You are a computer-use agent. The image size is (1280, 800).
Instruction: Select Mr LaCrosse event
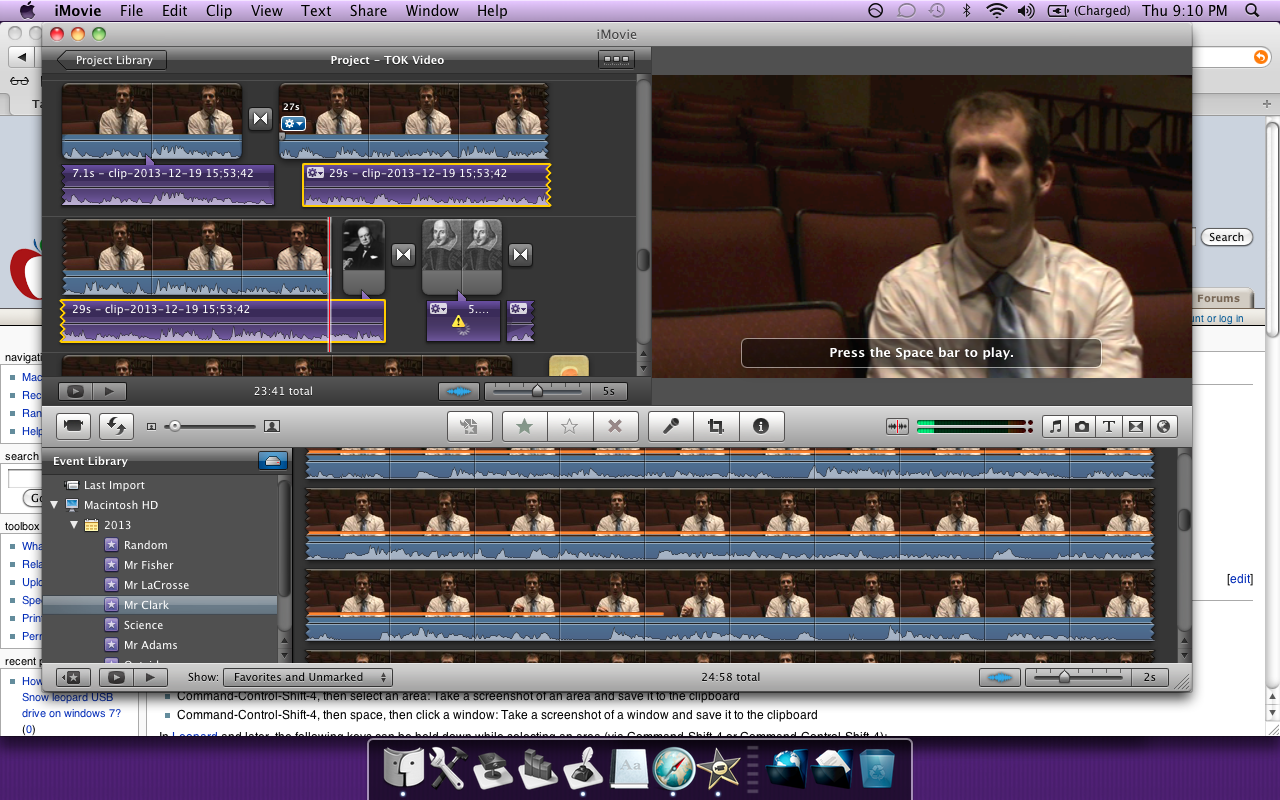[x=156, y=585]
